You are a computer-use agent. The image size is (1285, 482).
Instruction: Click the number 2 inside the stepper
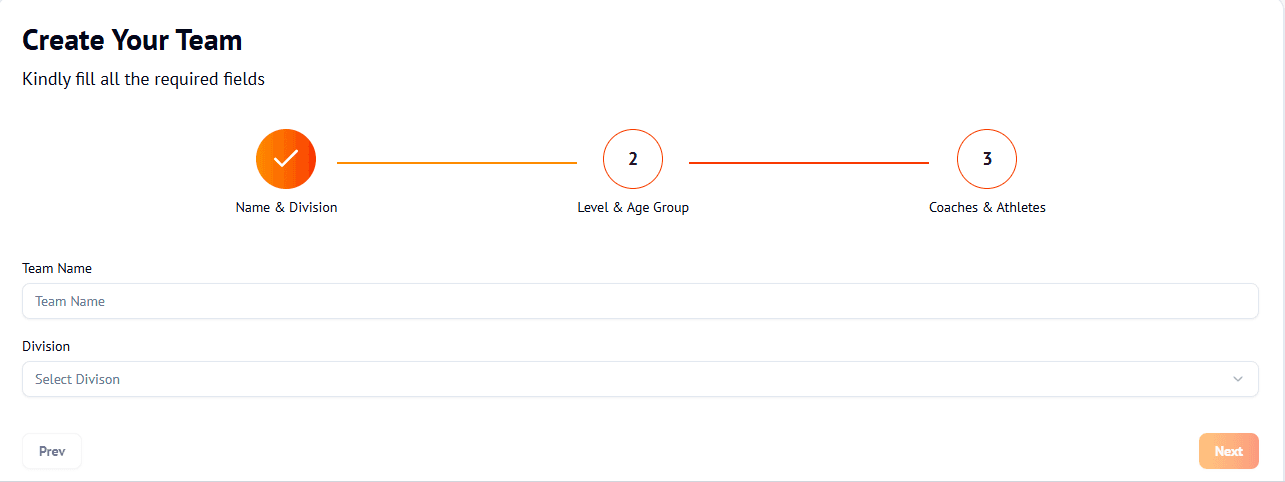pyautogui.click(x=633, y=159)
